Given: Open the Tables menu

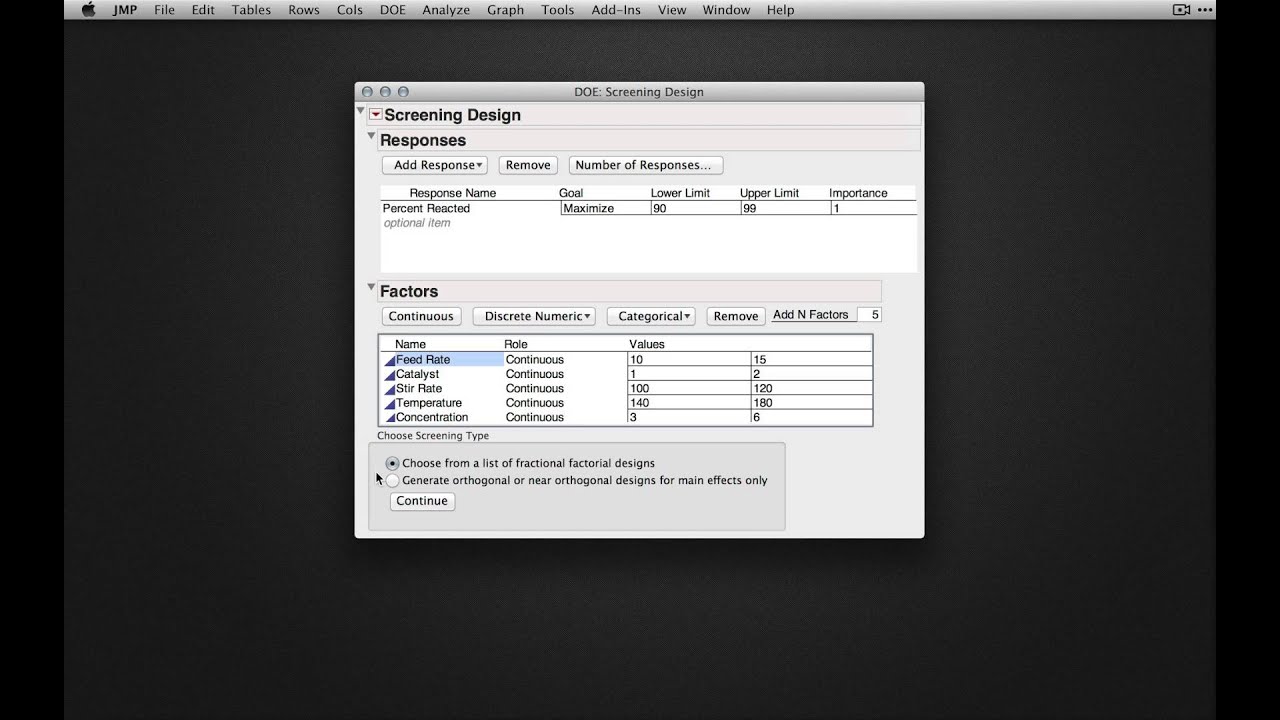Looking at the screenshot, I should pyautogui.click(x=251, y=10).
